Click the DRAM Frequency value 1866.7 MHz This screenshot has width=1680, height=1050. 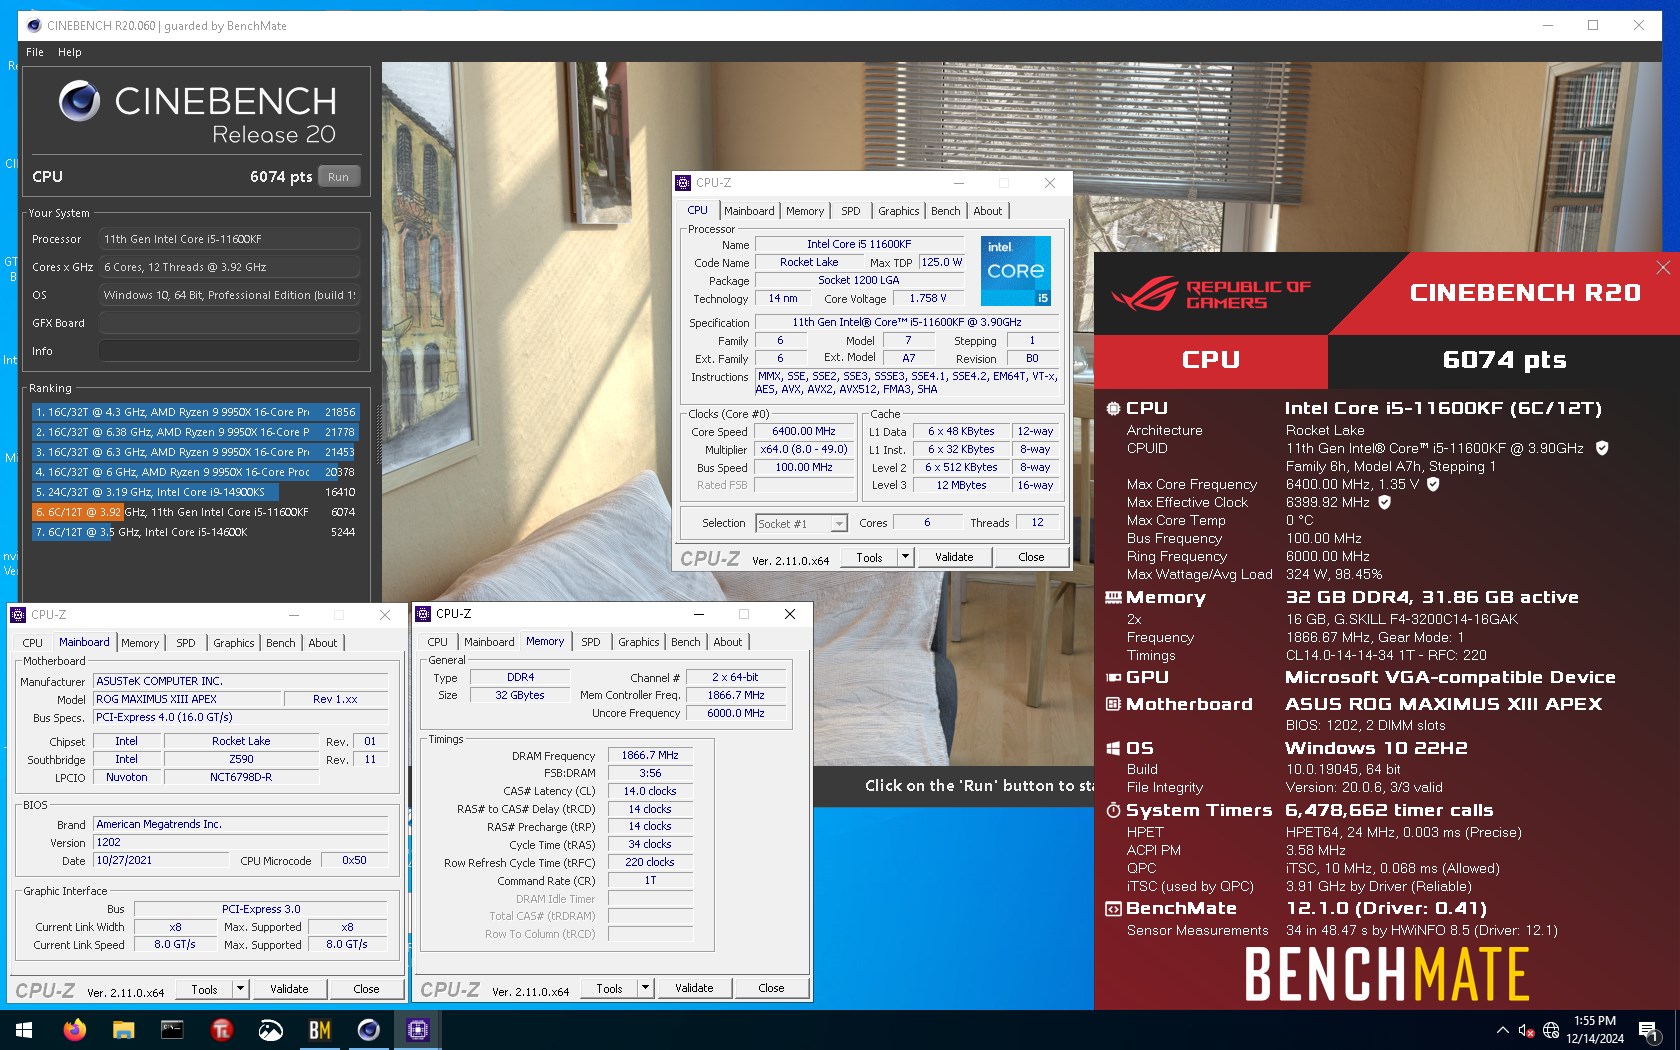650,755
